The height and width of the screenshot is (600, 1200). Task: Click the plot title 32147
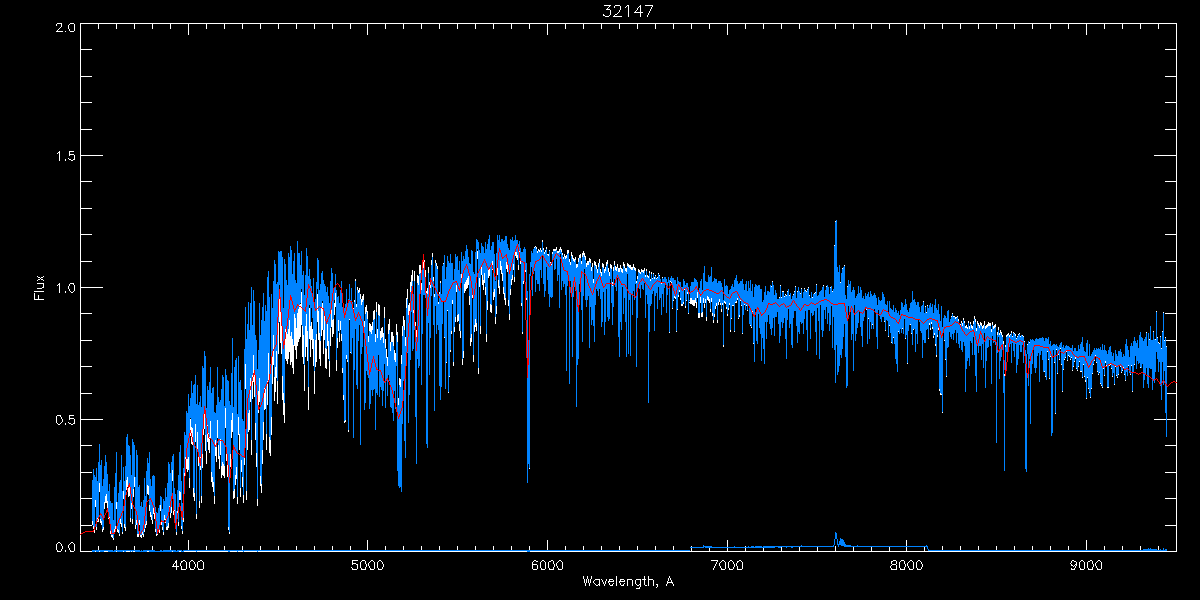[628, 11]
